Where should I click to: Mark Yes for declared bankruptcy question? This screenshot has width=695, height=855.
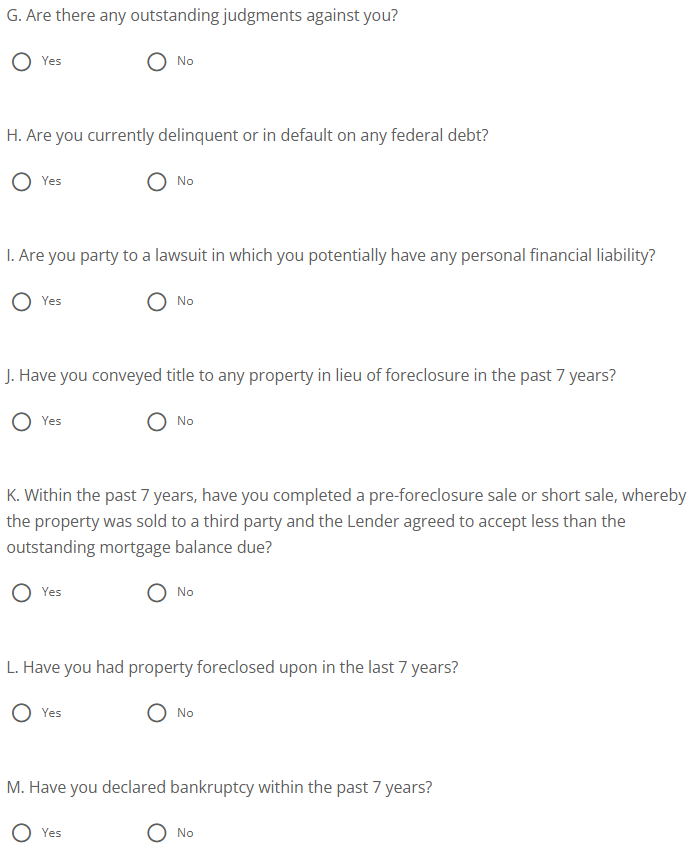[21, 833]
